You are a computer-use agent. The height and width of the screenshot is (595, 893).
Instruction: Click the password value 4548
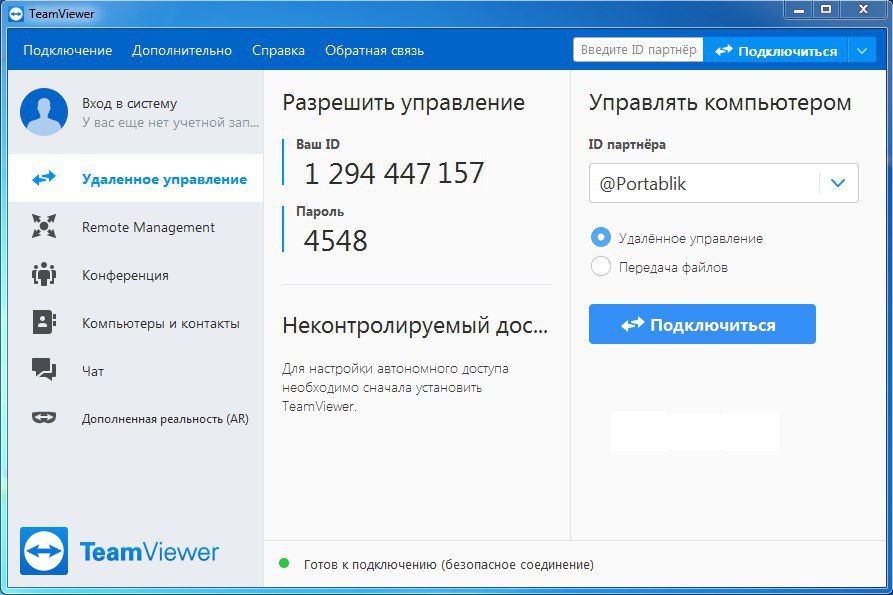pos(335,240)
